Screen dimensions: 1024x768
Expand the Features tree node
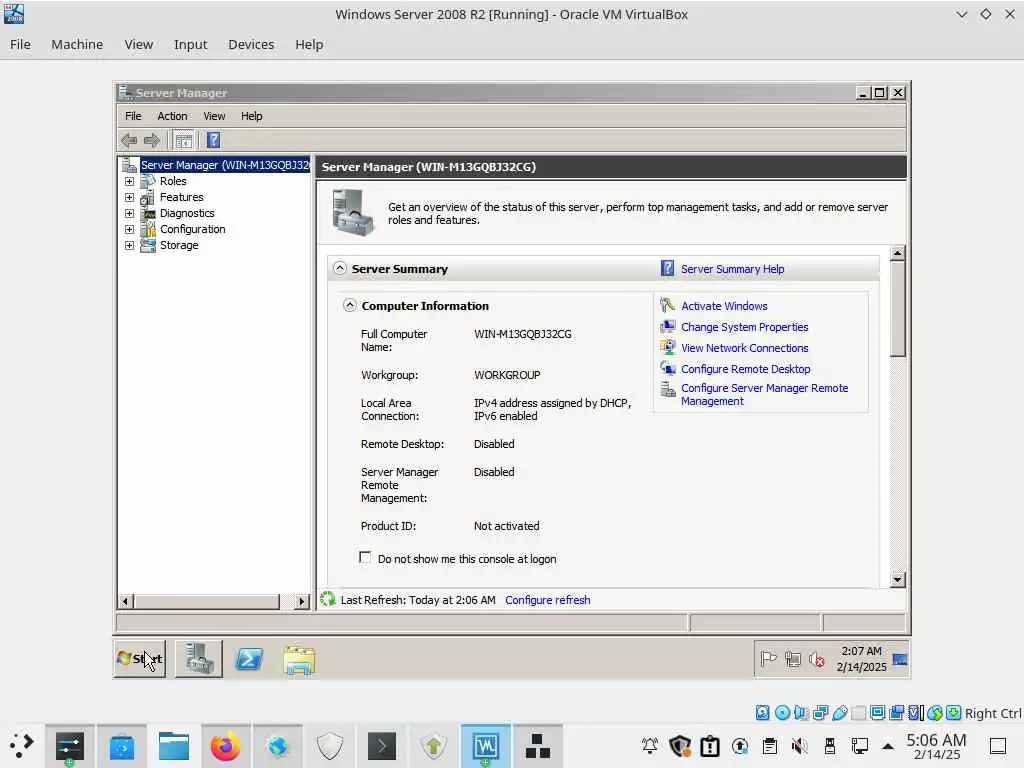[x=129, y=197]
